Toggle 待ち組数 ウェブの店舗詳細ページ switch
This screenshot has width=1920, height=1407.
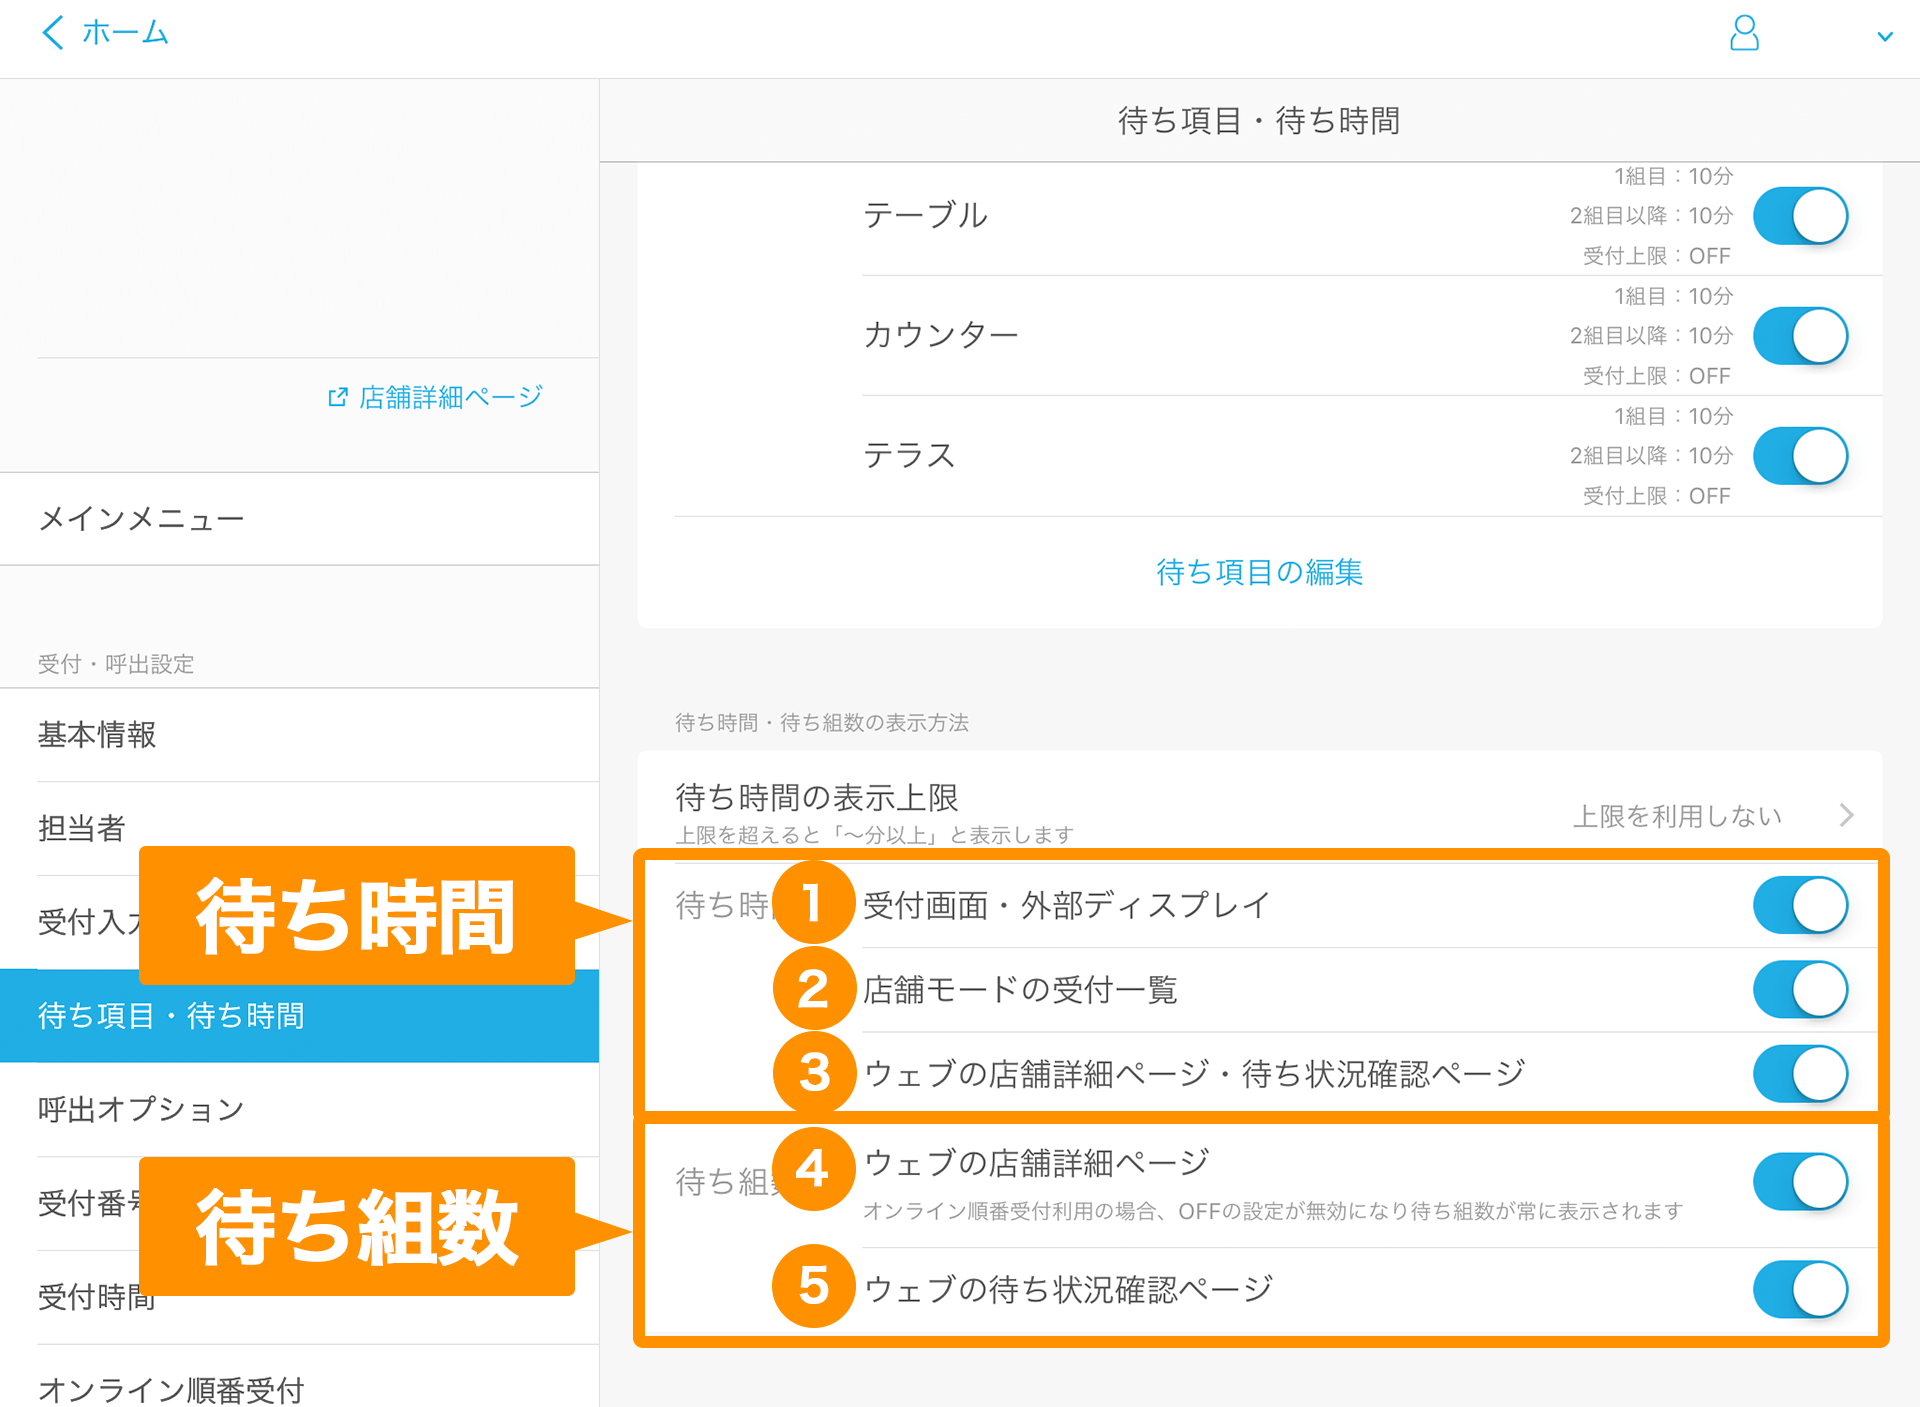1800,1181
